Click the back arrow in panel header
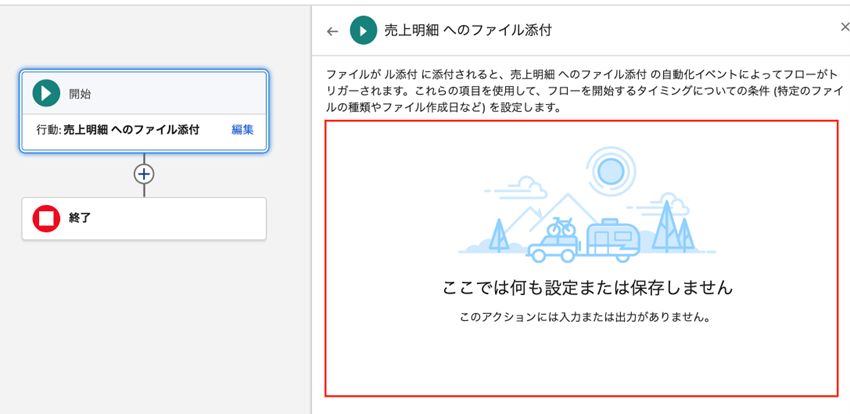 click(333, 31)
